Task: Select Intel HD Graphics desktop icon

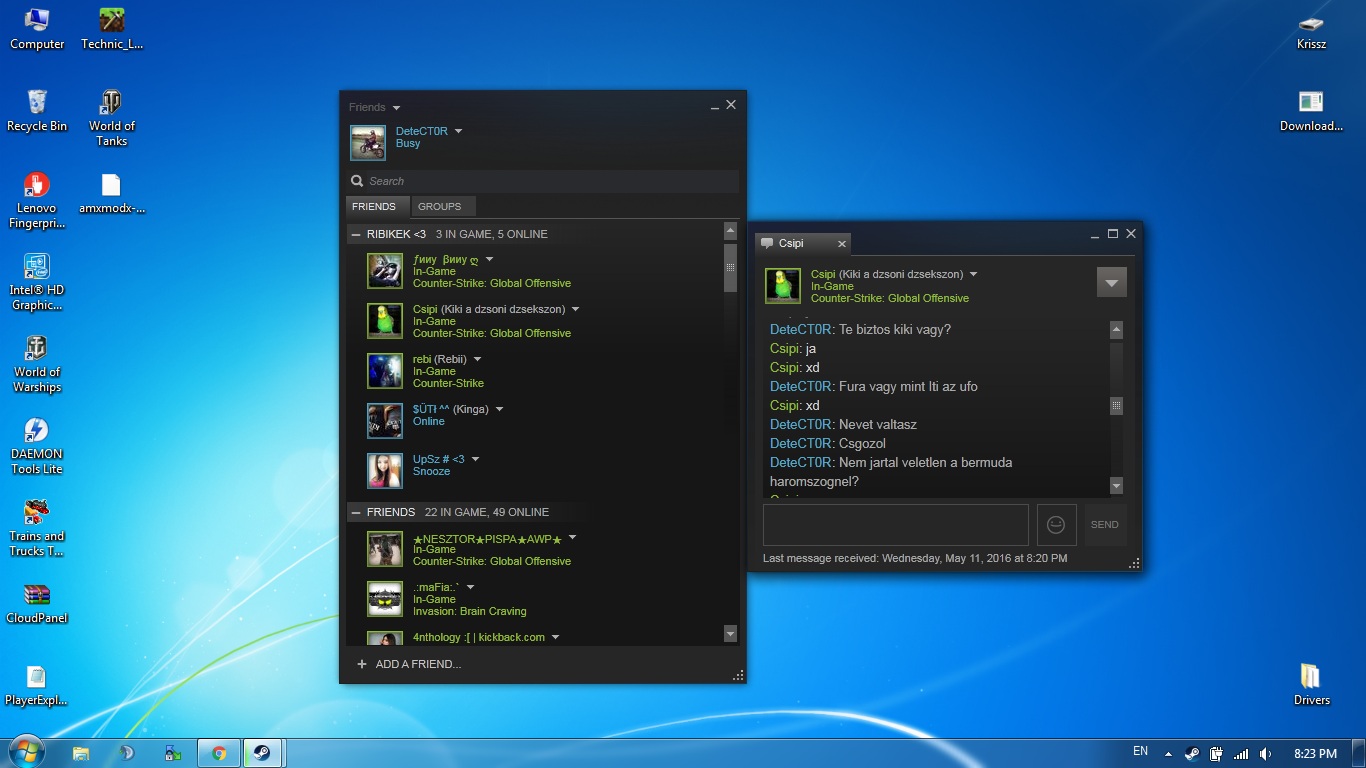Action: coord(37,282)
